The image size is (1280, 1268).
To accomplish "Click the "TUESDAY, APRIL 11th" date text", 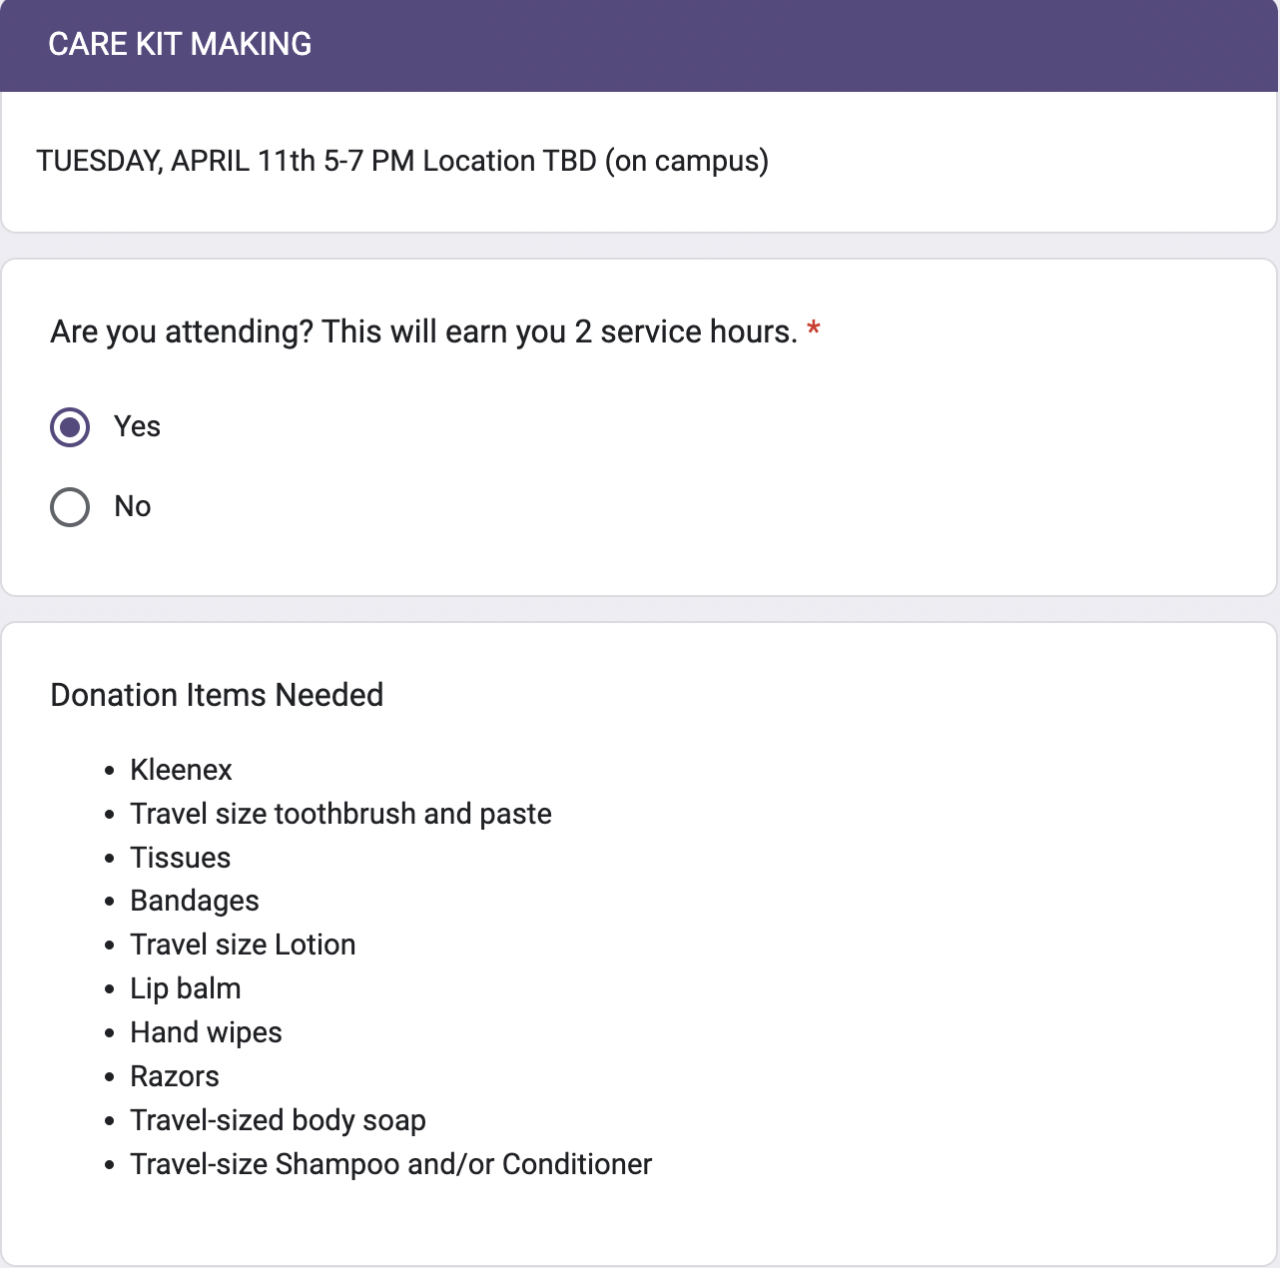I will (x=175, y=161).
